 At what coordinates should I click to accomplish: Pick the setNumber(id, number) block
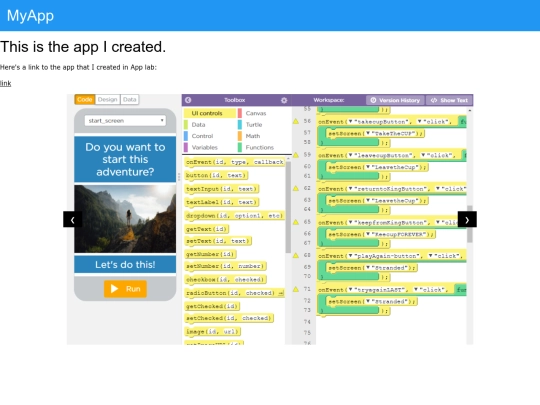[x=225, y=266]
